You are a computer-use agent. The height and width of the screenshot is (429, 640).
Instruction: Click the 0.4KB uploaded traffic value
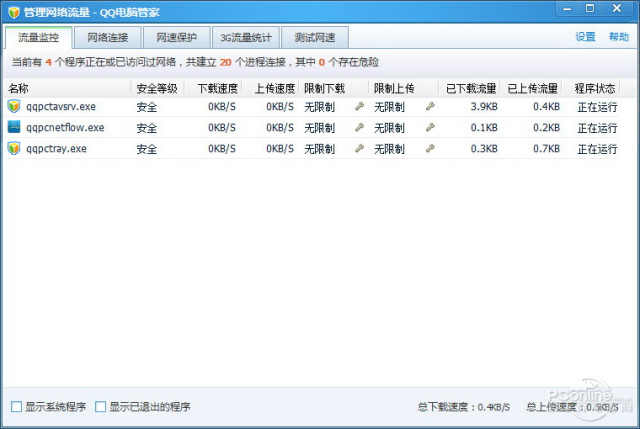coord(547,107)
